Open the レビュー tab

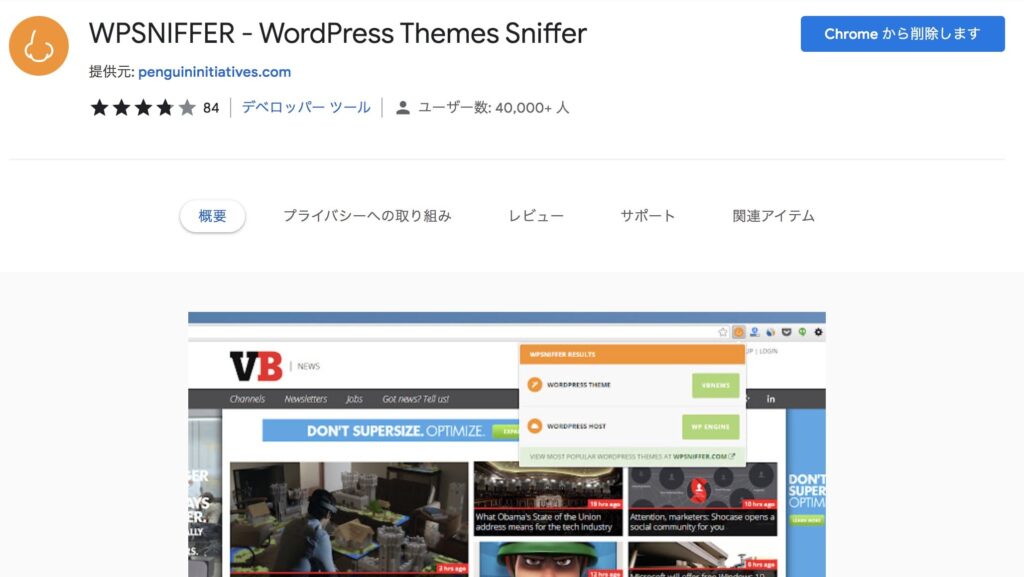click(536, 216)
